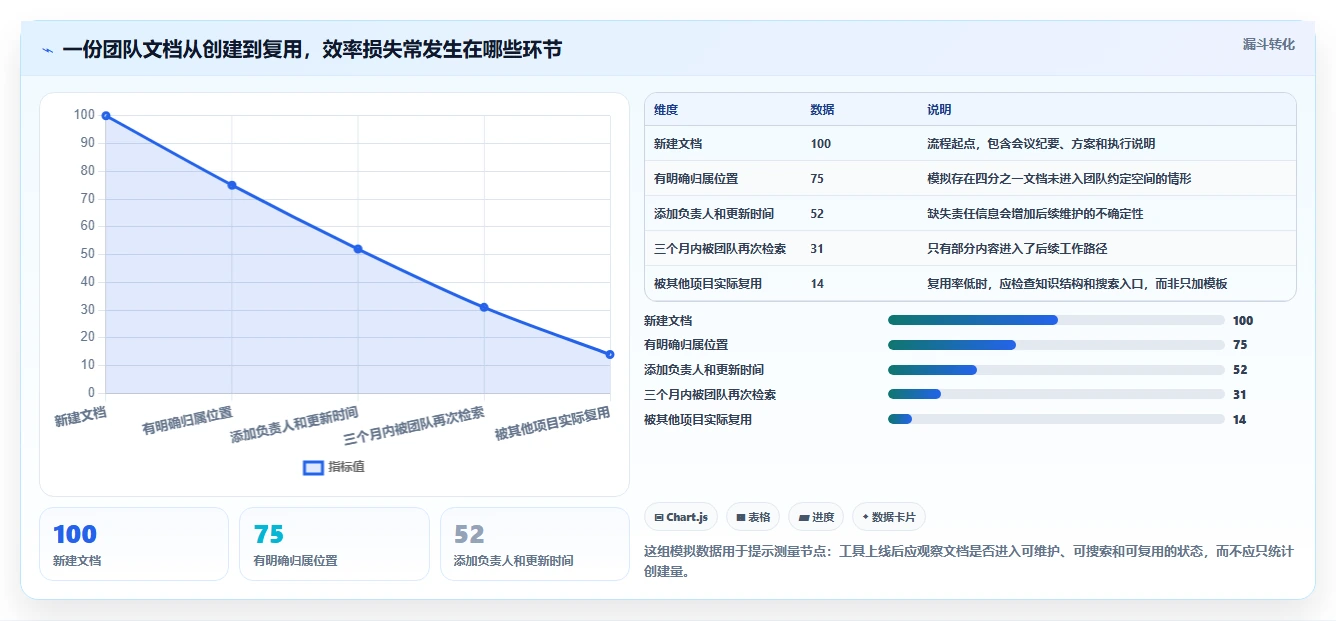Click the progress list value 14
This screenshot has width=1336, height=621.
(1240, 420)
